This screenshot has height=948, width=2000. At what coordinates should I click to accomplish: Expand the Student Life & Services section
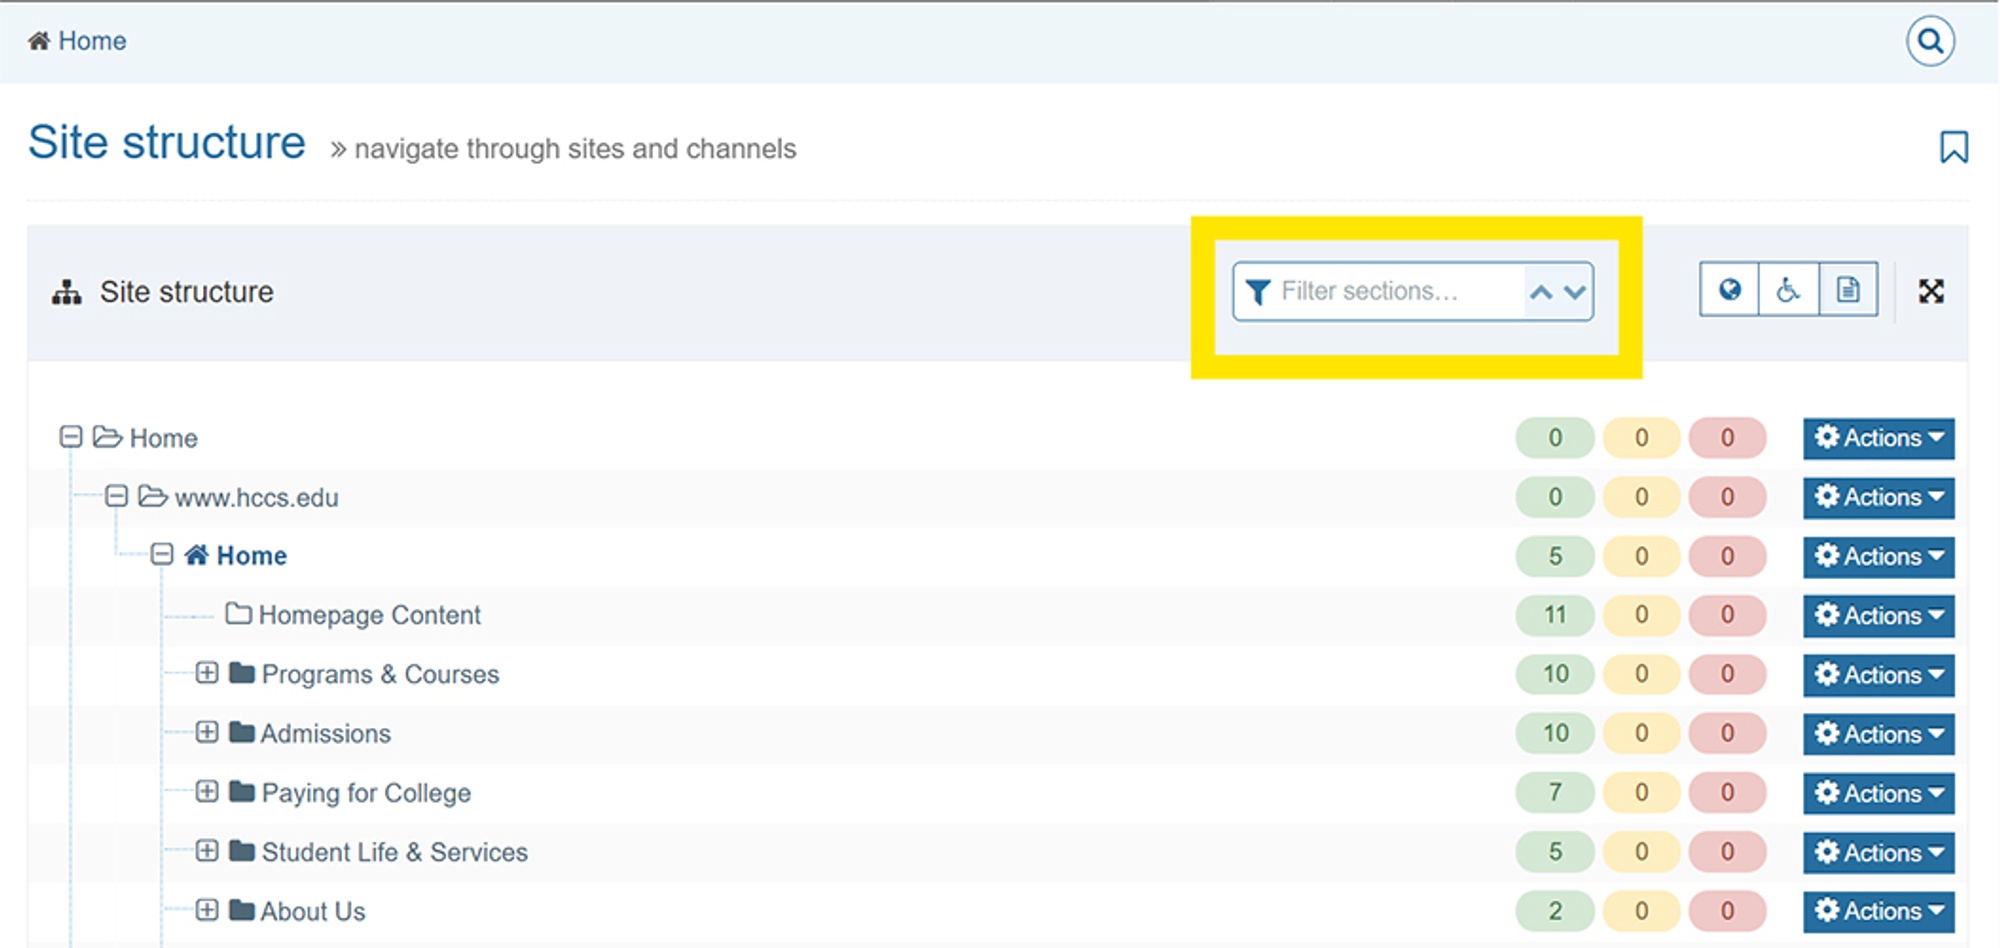[207, 851]
